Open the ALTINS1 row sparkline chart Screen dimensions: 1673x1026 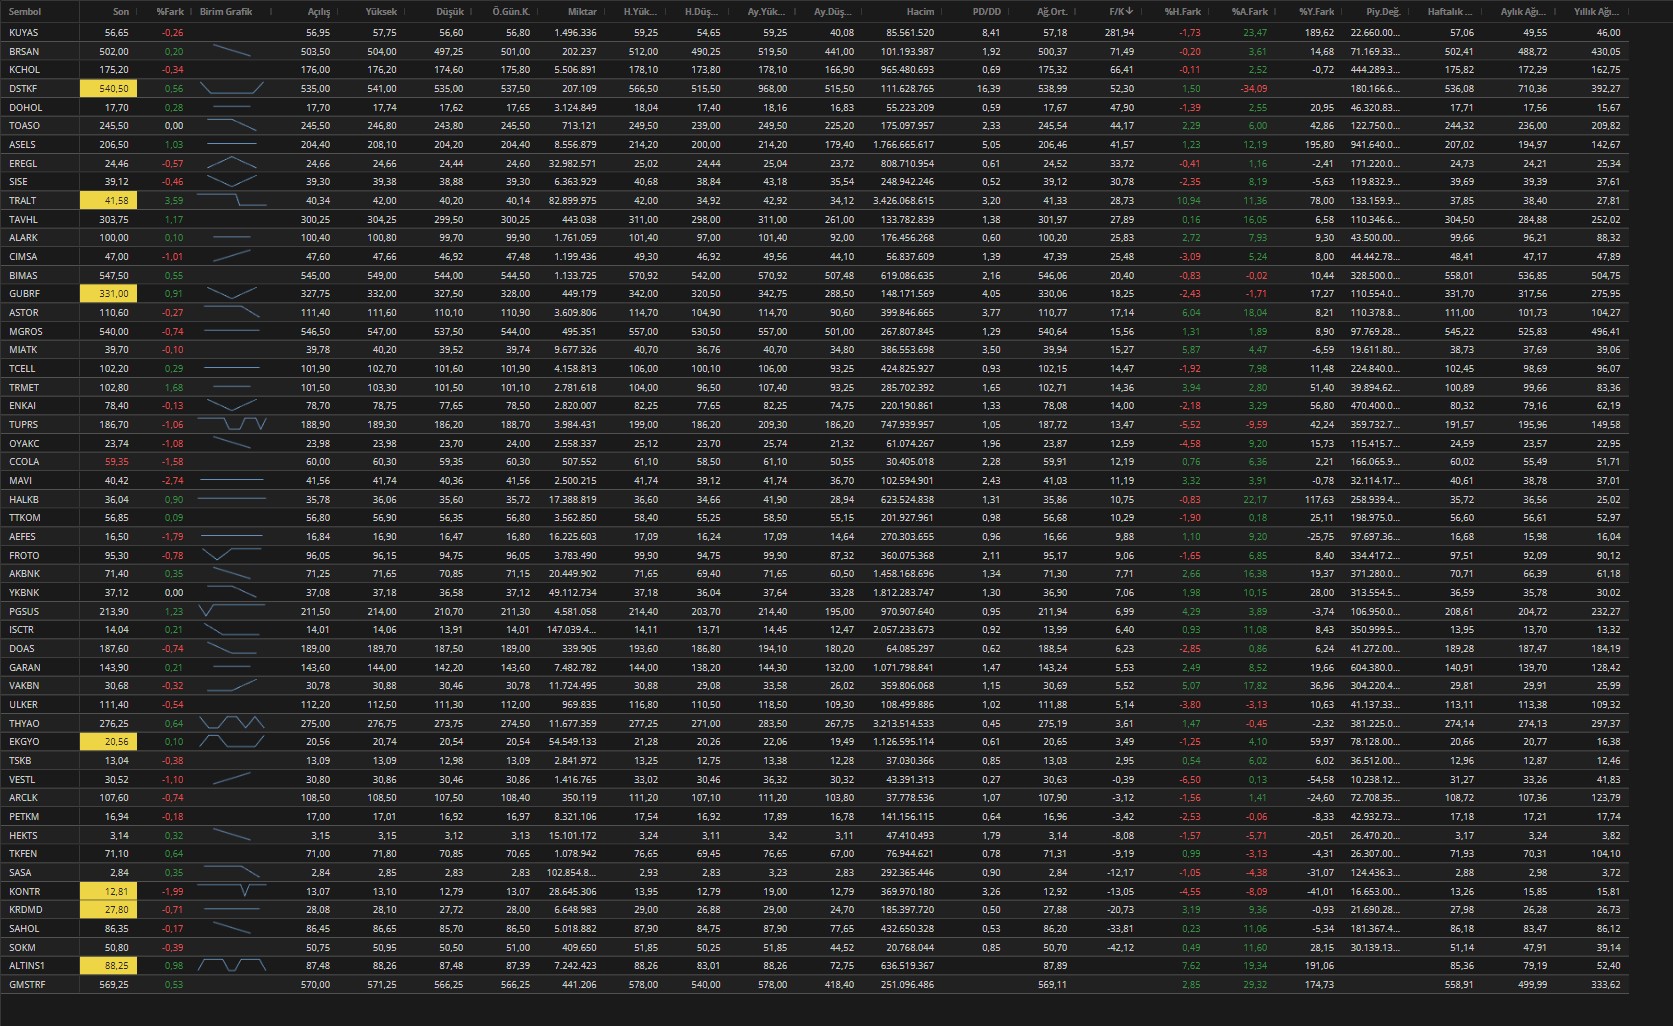(232, 966)
